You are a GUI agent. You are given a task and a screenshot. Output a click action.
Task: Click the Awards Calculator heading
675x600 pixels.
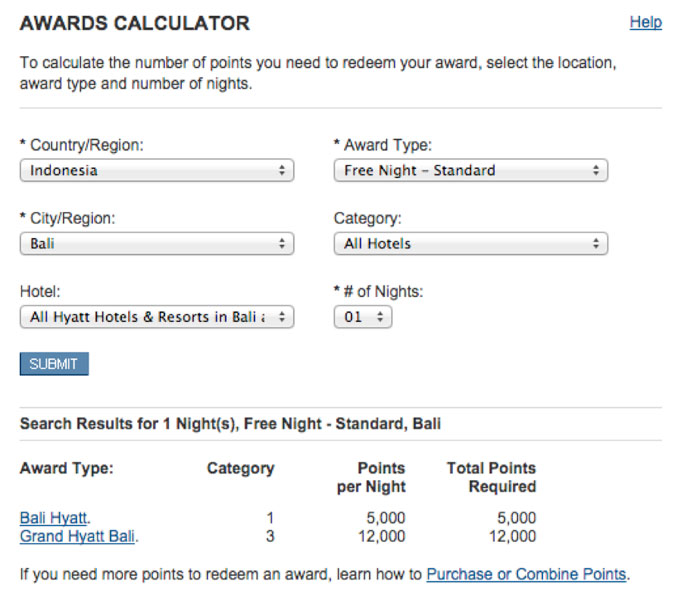point(135,23)
